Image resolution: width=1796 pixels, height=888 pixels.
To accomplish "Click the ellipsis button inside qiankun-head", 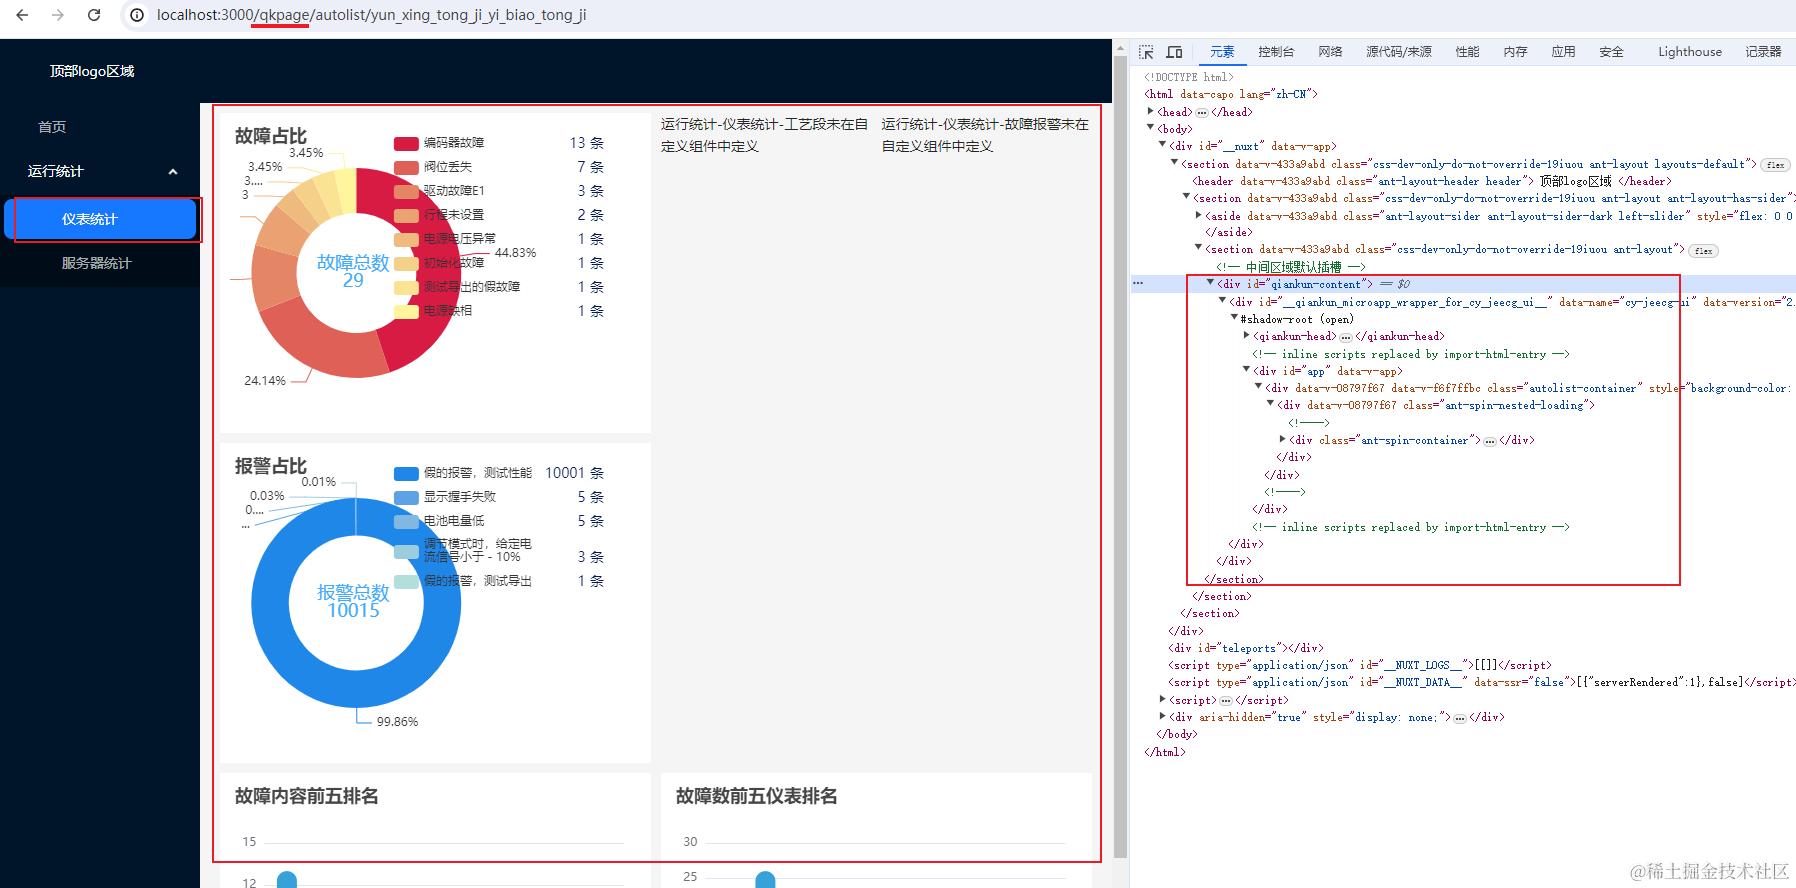I will (x=1346, y=337).
